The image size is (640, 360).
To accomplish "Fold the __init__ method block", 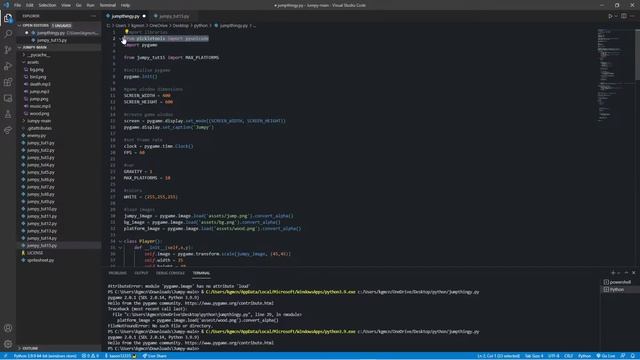I will click(x=120, y=247).
